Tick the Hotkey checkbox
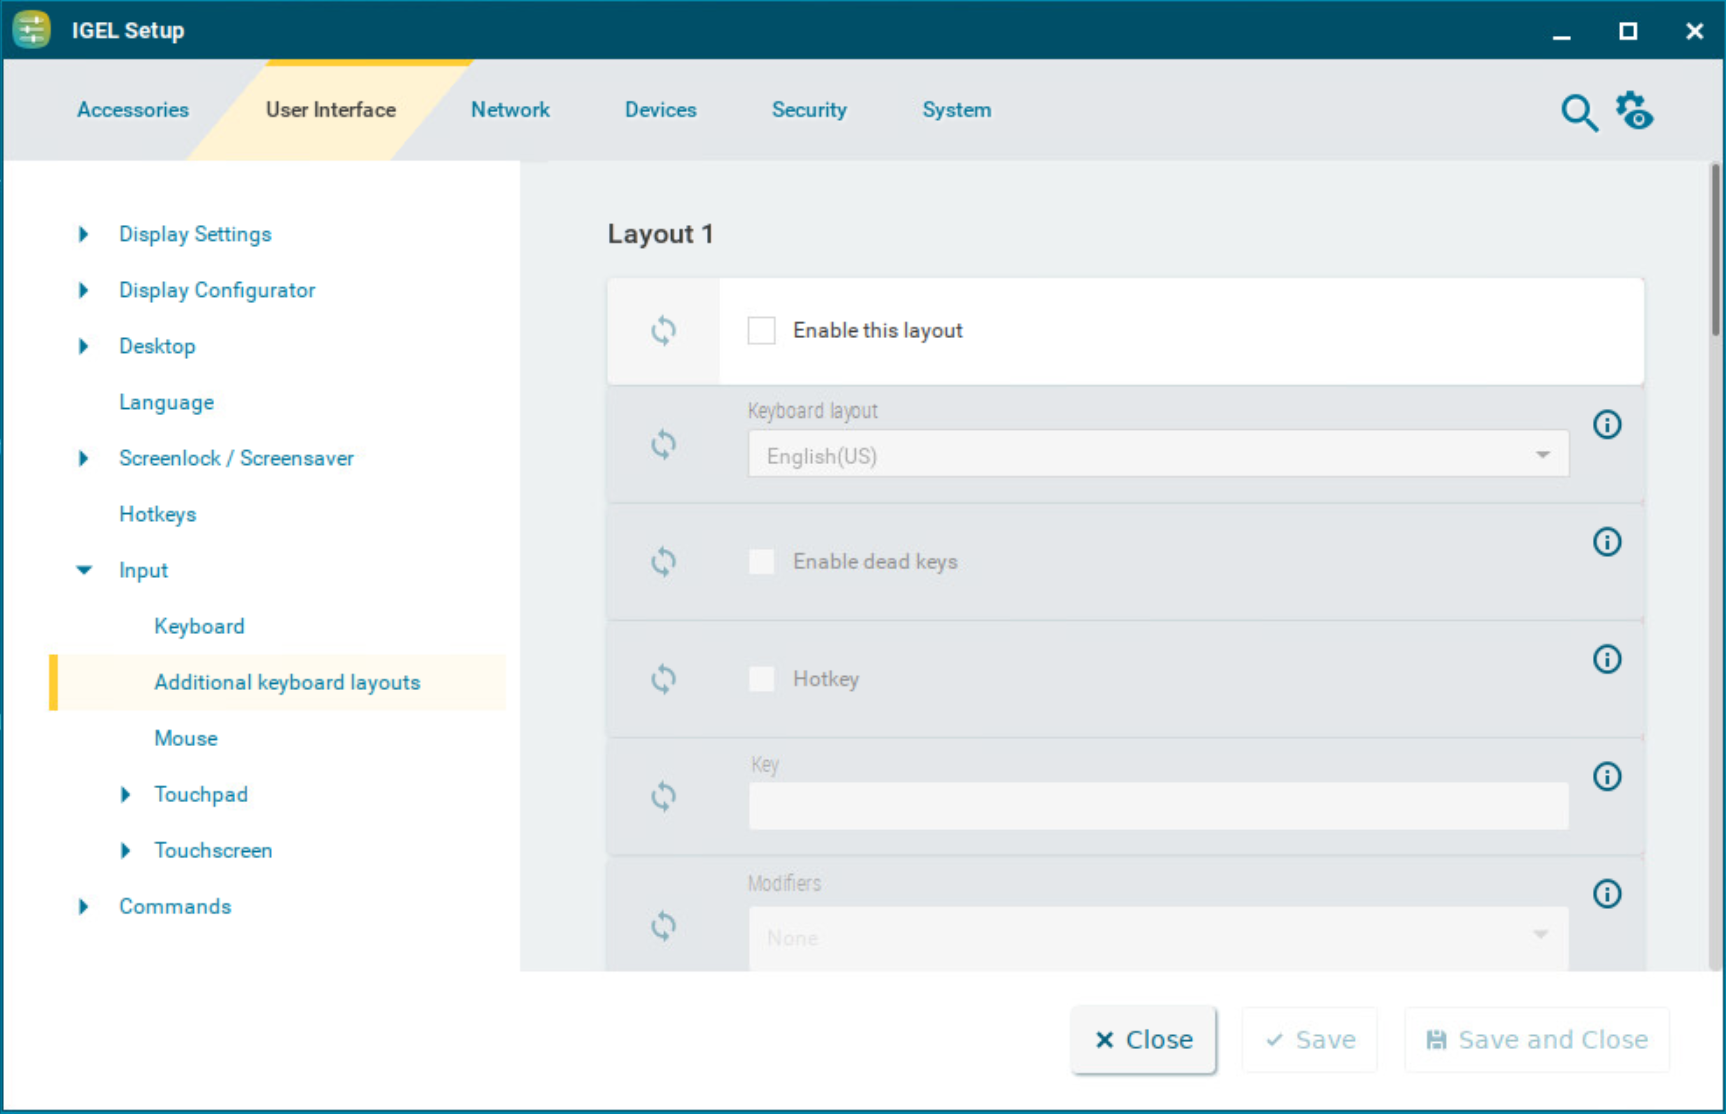 tap(762, 679)
